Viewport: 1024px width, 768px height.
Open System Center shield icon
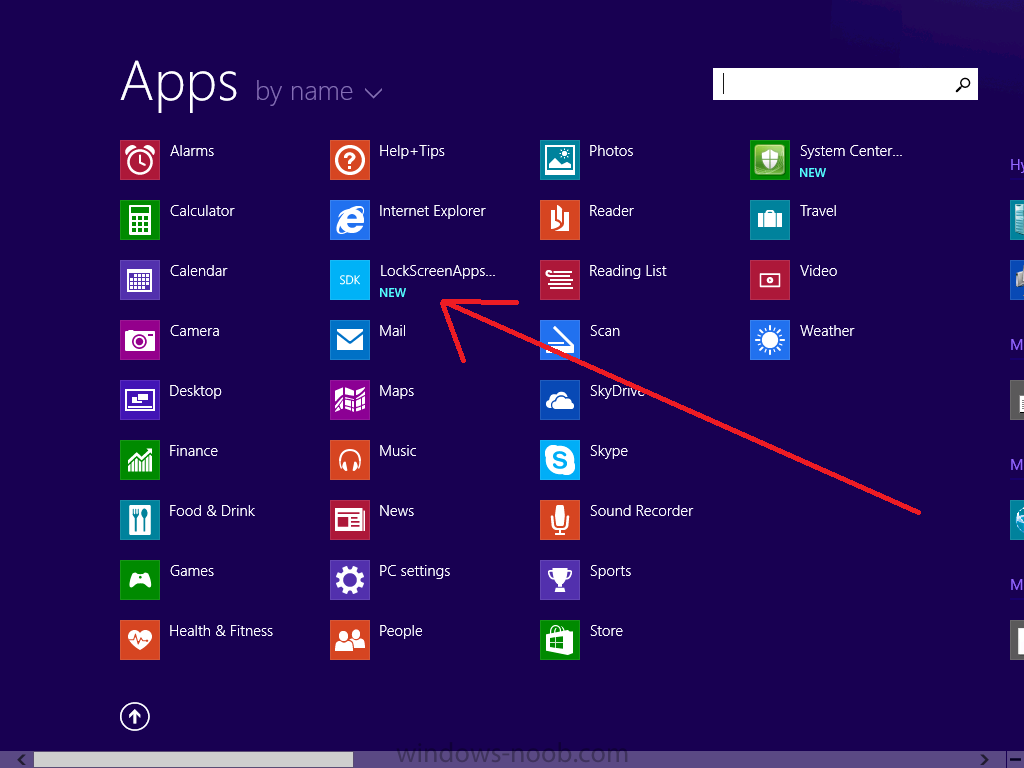(771, 160)
